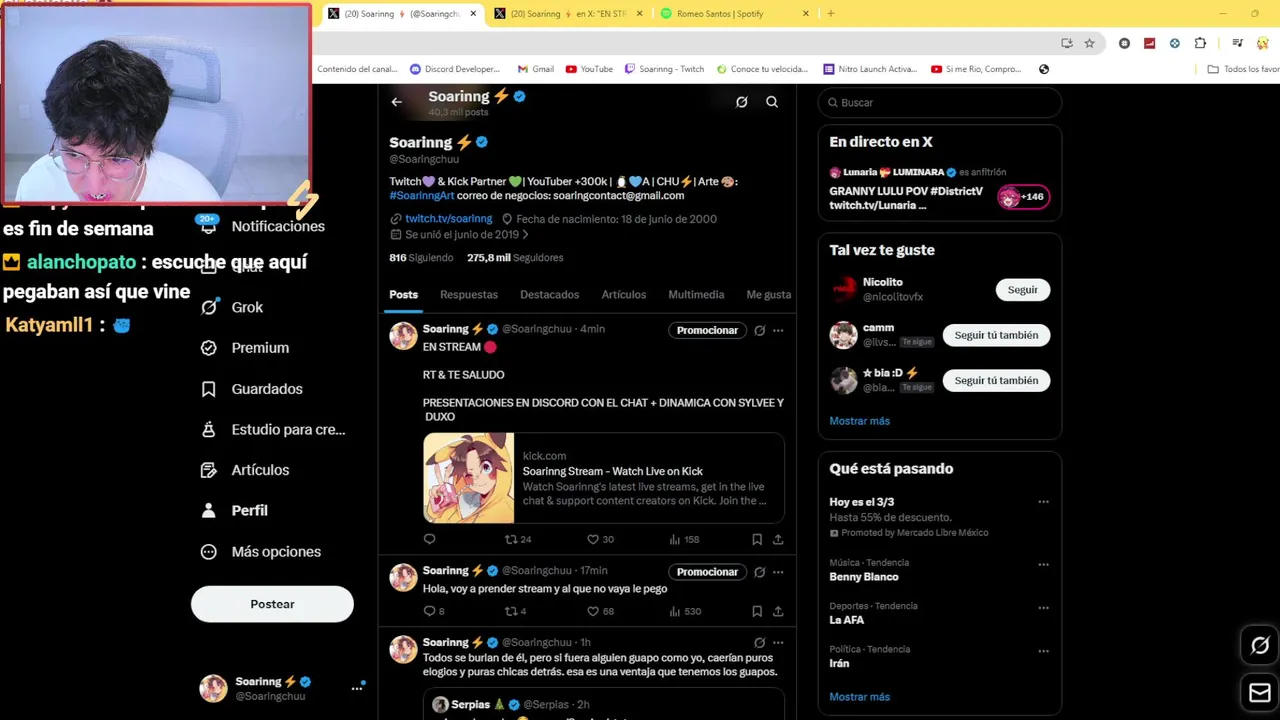
Task: Open account menu dots next to Soarinng
Action: [x=357, y=688]
